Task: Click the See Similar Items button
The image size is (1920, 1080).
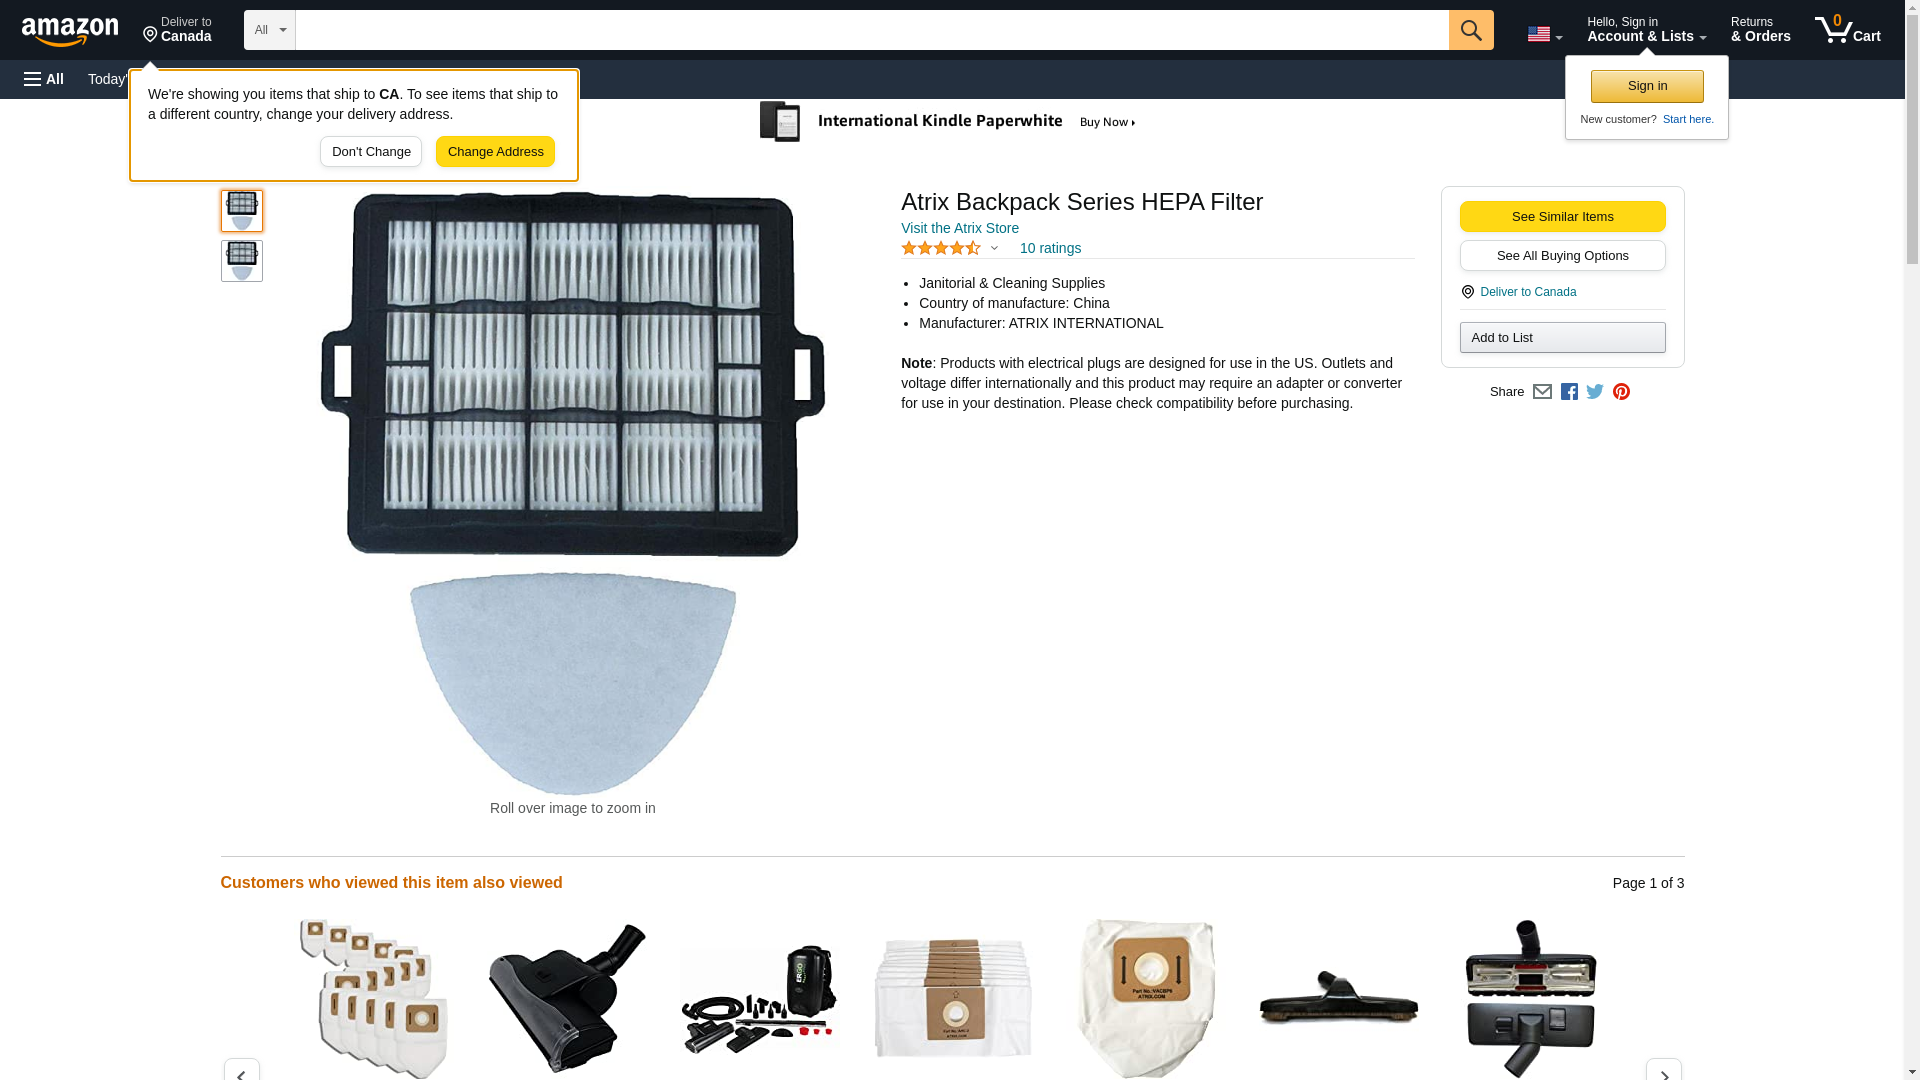Action: coord(1562,217)
